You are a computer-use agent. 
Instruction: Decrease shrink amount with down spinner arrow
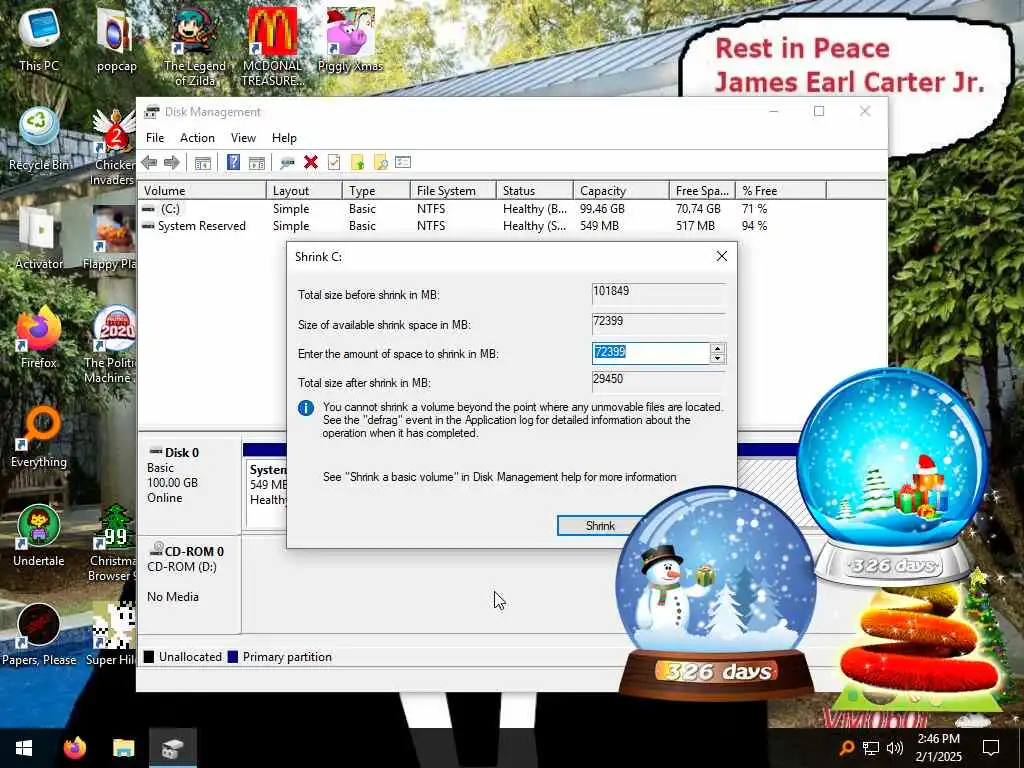pos(717,358)
